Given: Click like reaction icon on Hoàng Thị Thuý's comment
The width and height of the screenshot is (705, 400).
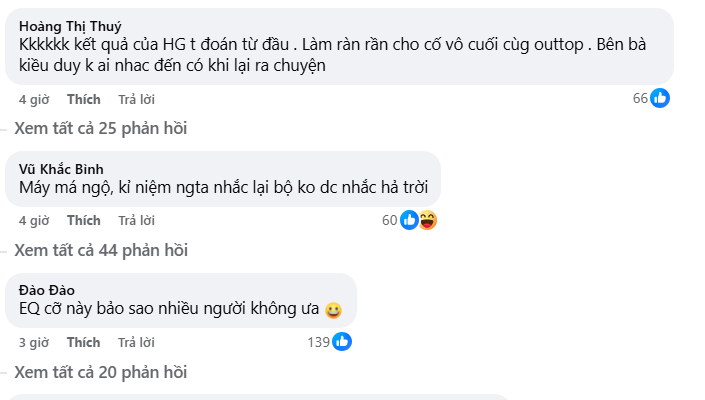Looking at the screenshot, I should (x=660, y=98).
